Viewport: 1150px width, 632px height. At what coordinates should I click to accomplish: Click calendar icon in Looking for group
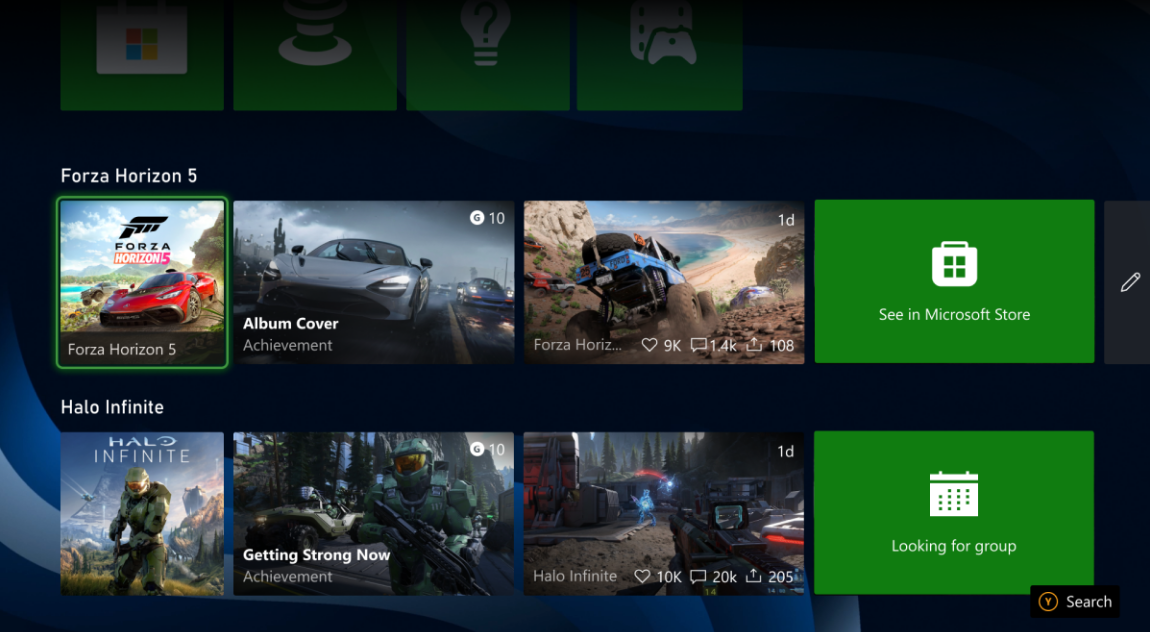pyautogui.click(x=953, y=494)
